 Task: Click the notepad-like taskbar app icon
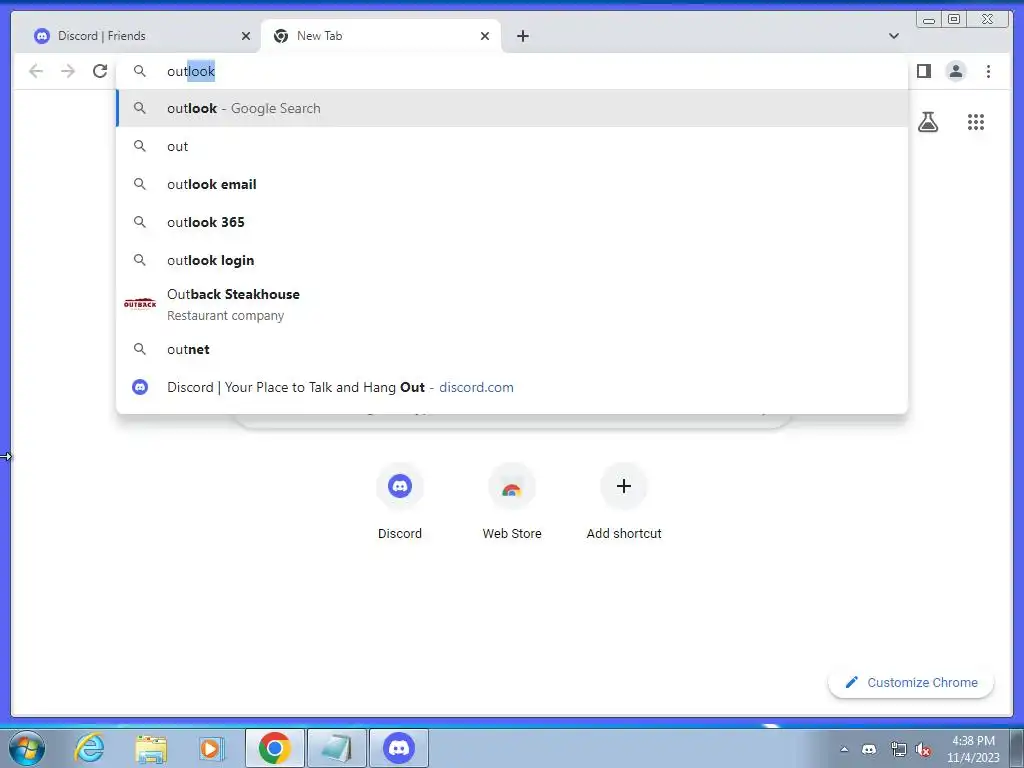point(337,748)
